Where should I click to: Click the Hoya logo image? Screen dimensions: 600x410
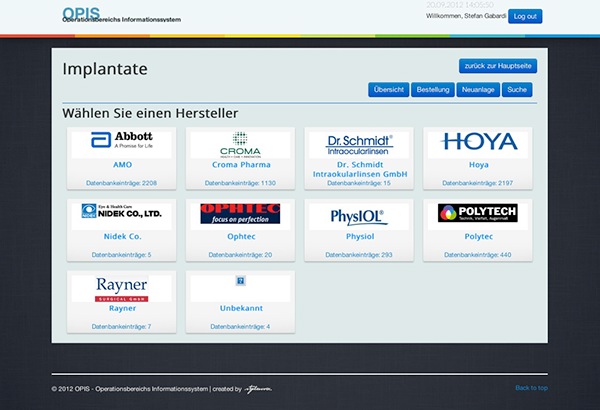click(x=479, y=141)
